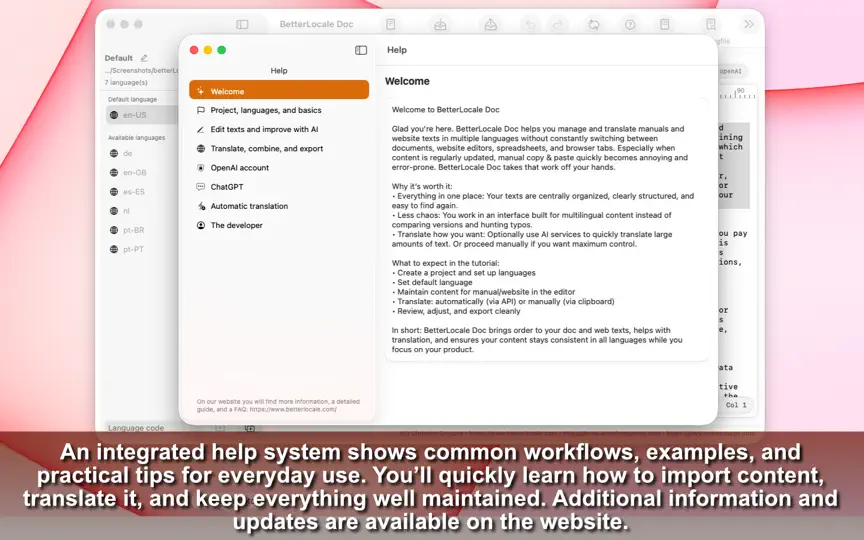The image size is (864, 540).
Task: Click the flag icon beside Project, languages
Action: tap(201, 110)
